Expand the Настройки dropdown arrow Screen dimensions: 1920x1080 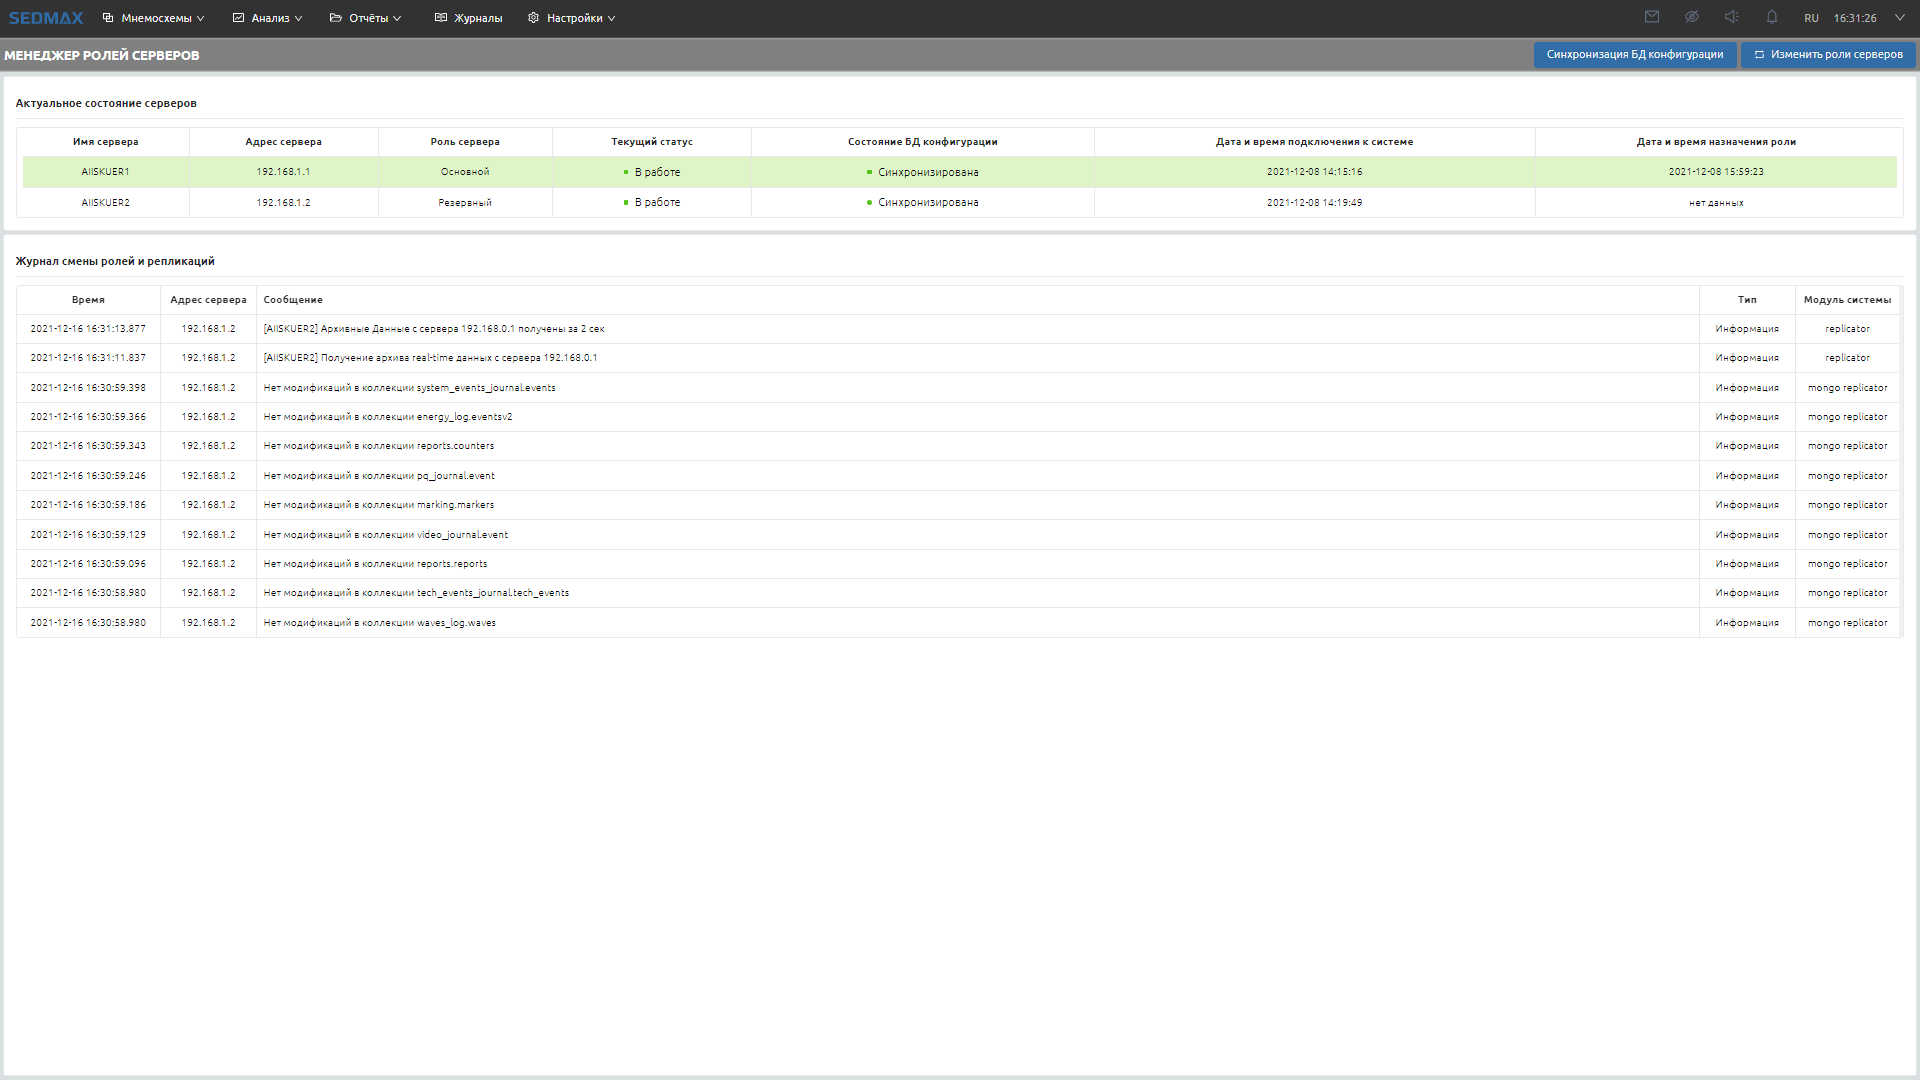(611, 19)
